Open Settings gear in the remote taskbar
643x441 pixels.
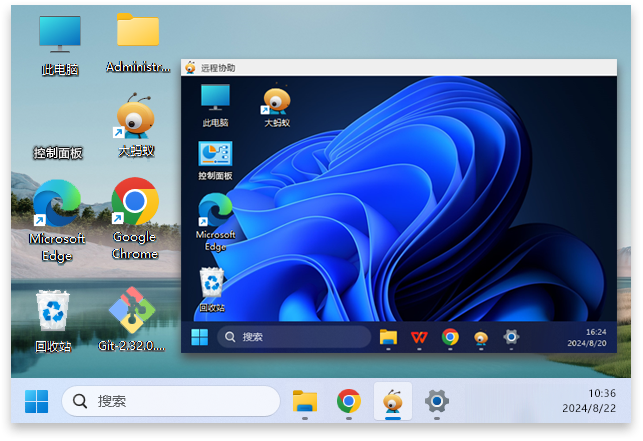511,337
